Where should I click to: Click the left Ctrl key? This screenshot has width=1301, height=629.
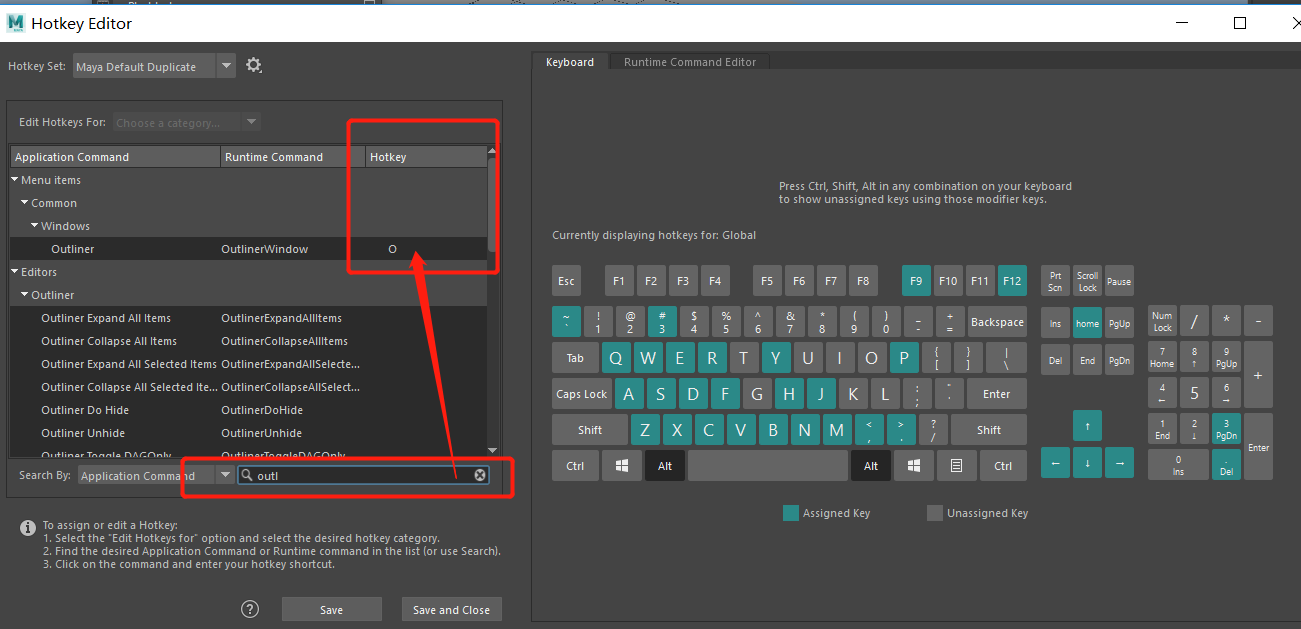(575, 465)
